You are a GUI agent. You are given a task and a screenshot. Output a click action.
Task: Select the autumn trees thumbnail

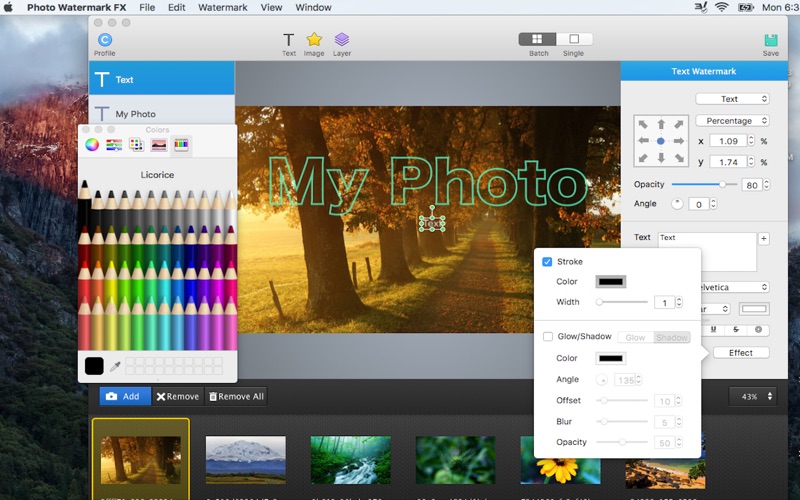(141, 460)
